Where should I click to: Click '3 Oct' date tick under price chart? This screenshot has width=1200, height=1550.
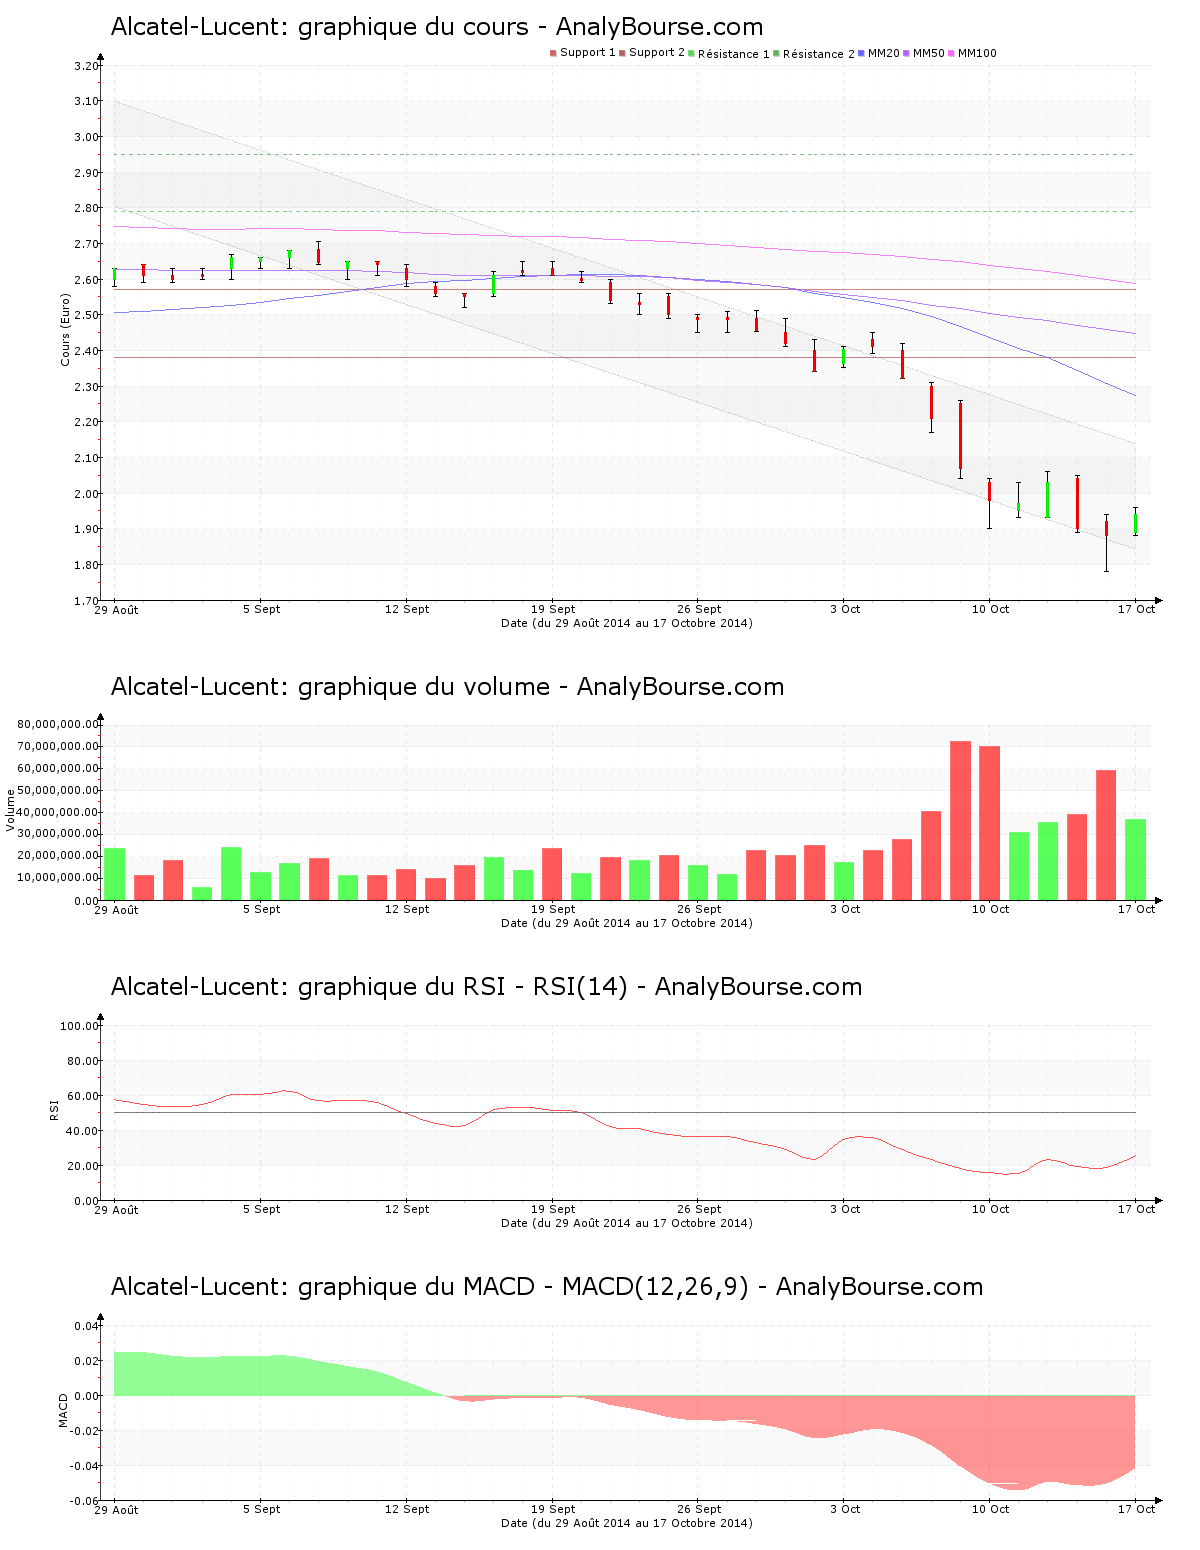[x=845, y=609]
